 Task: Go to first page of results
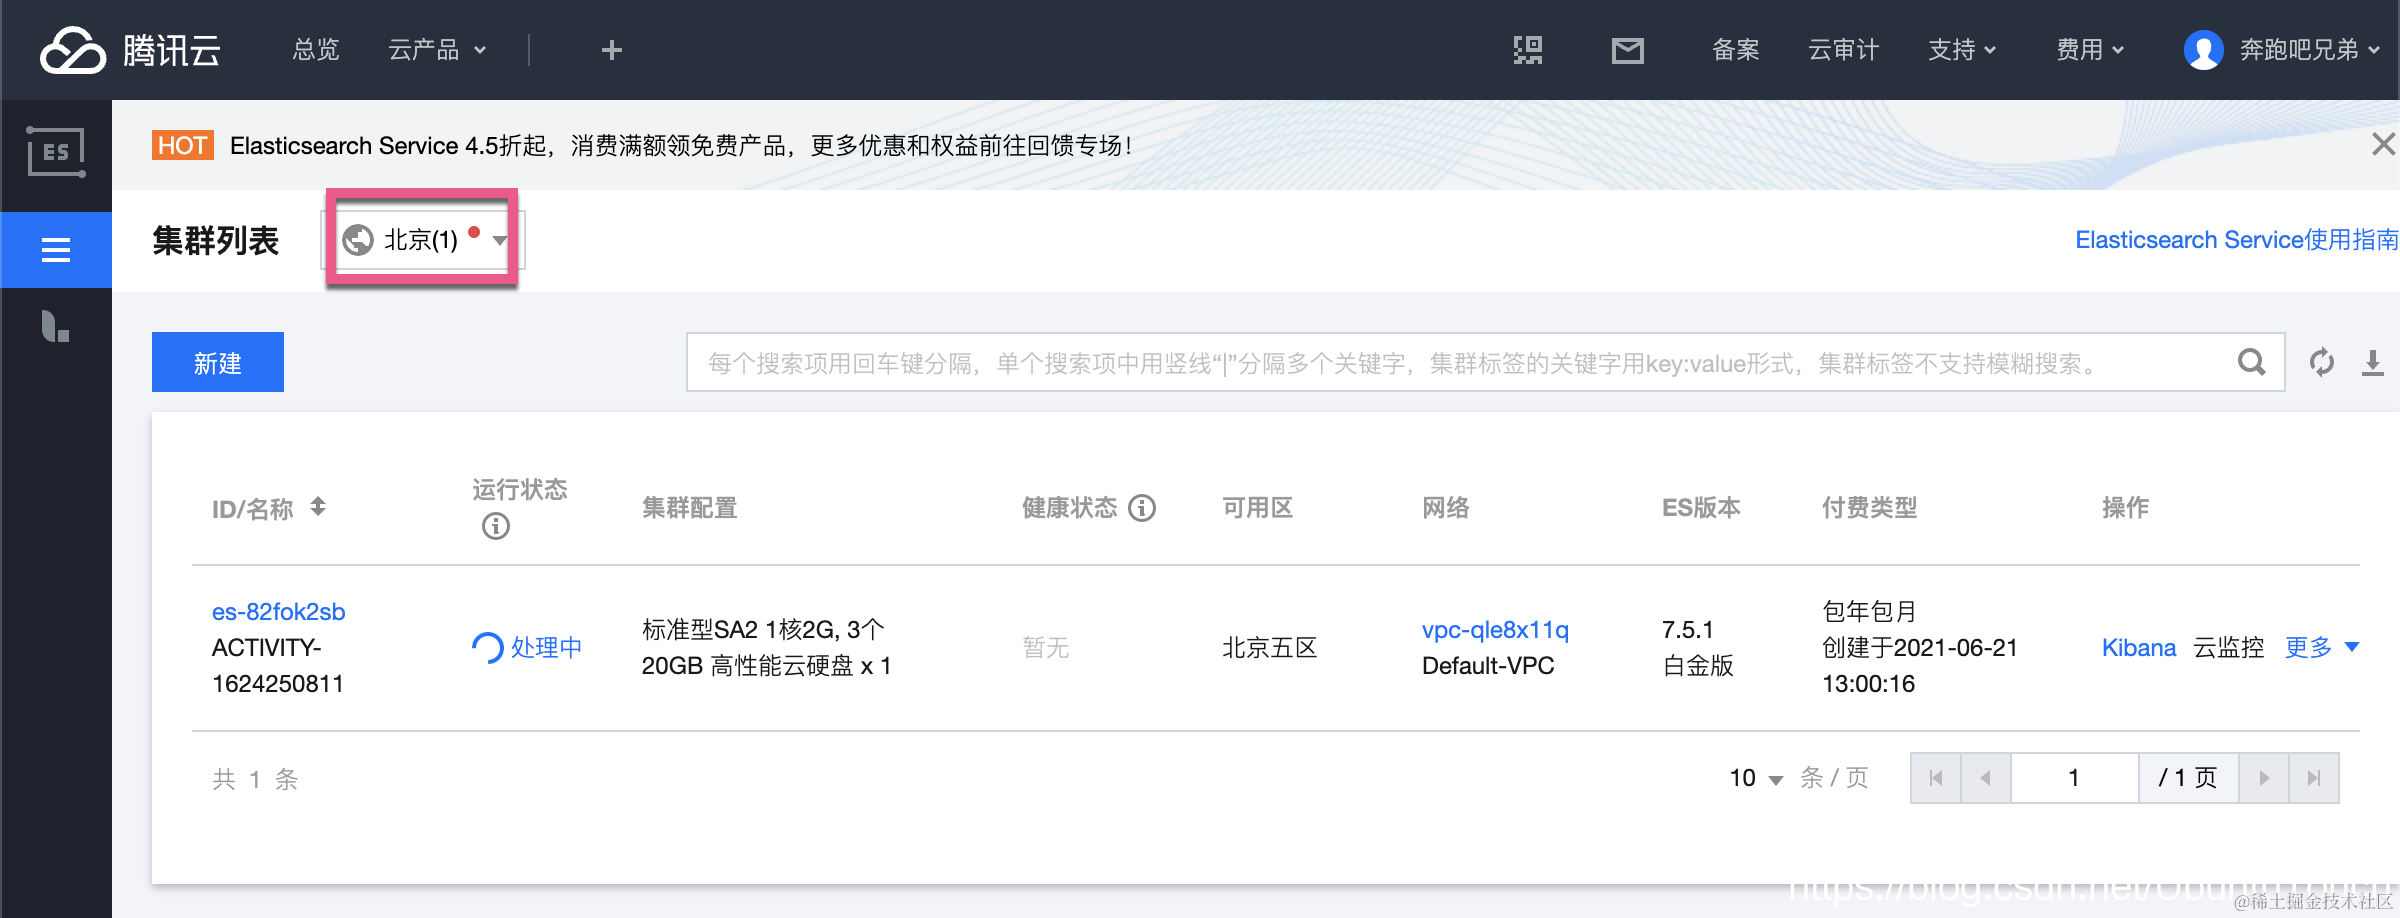click(x=1936, y=778)
